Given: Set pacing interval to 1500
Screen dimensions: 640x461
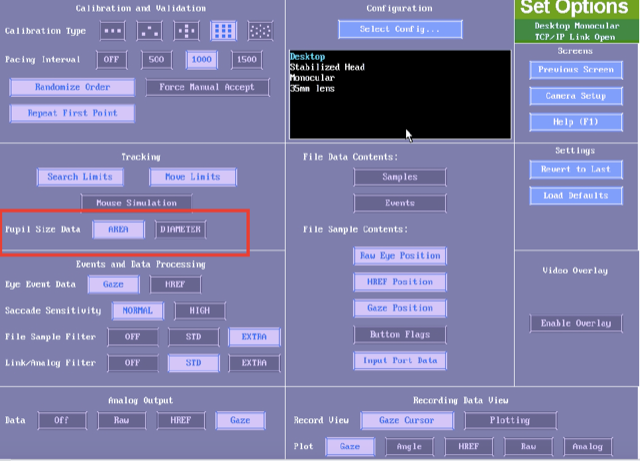Looking at the screenshot, I should pyautogui.click(x=247, y=60).
